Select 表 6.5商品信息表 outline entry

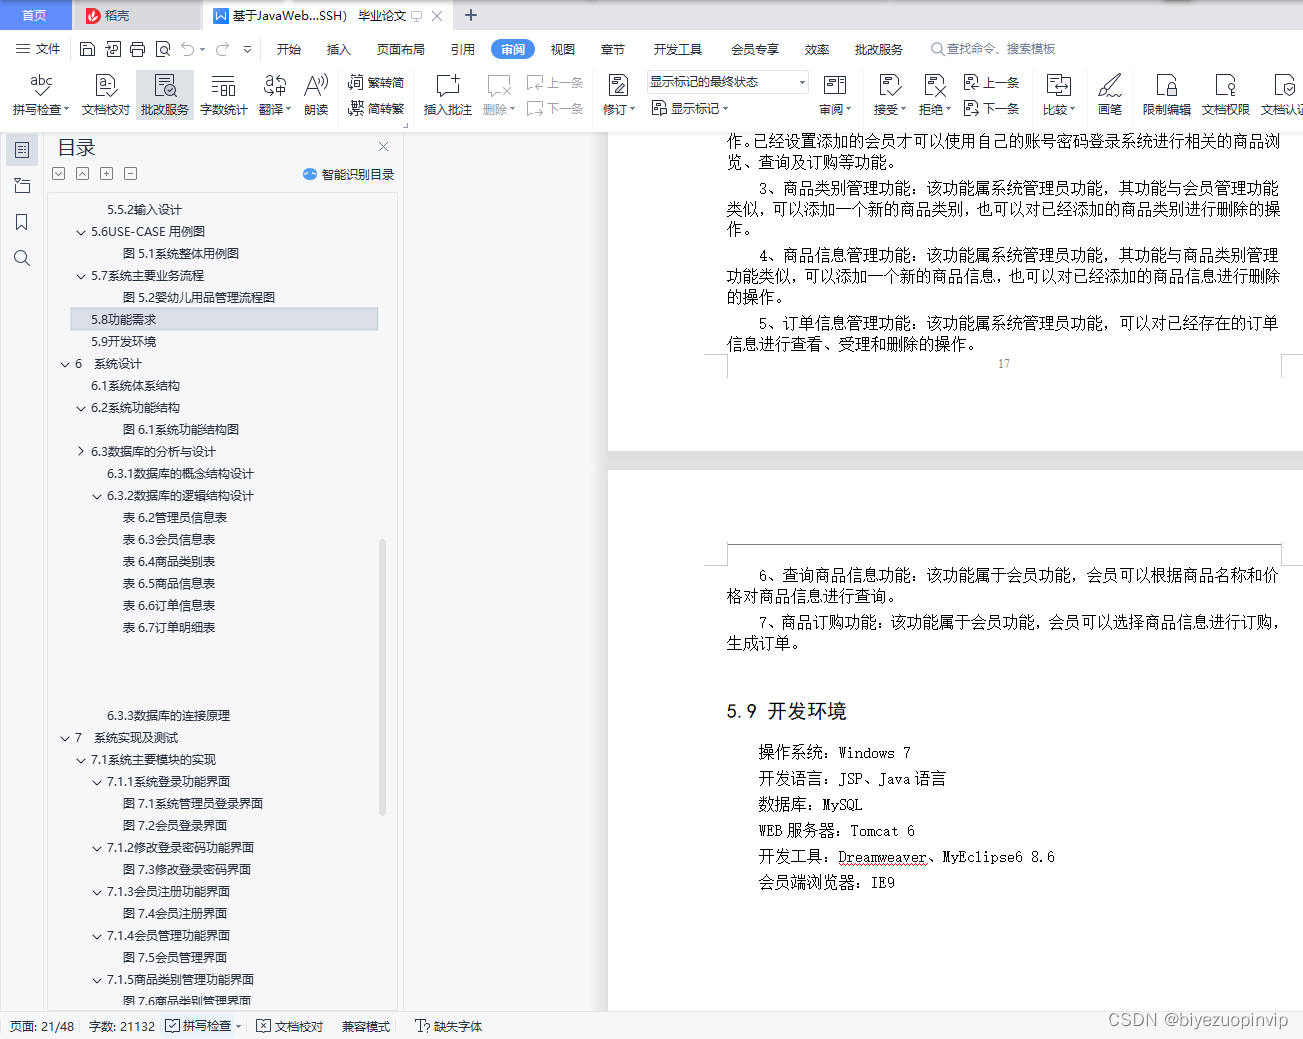point(169,584)
